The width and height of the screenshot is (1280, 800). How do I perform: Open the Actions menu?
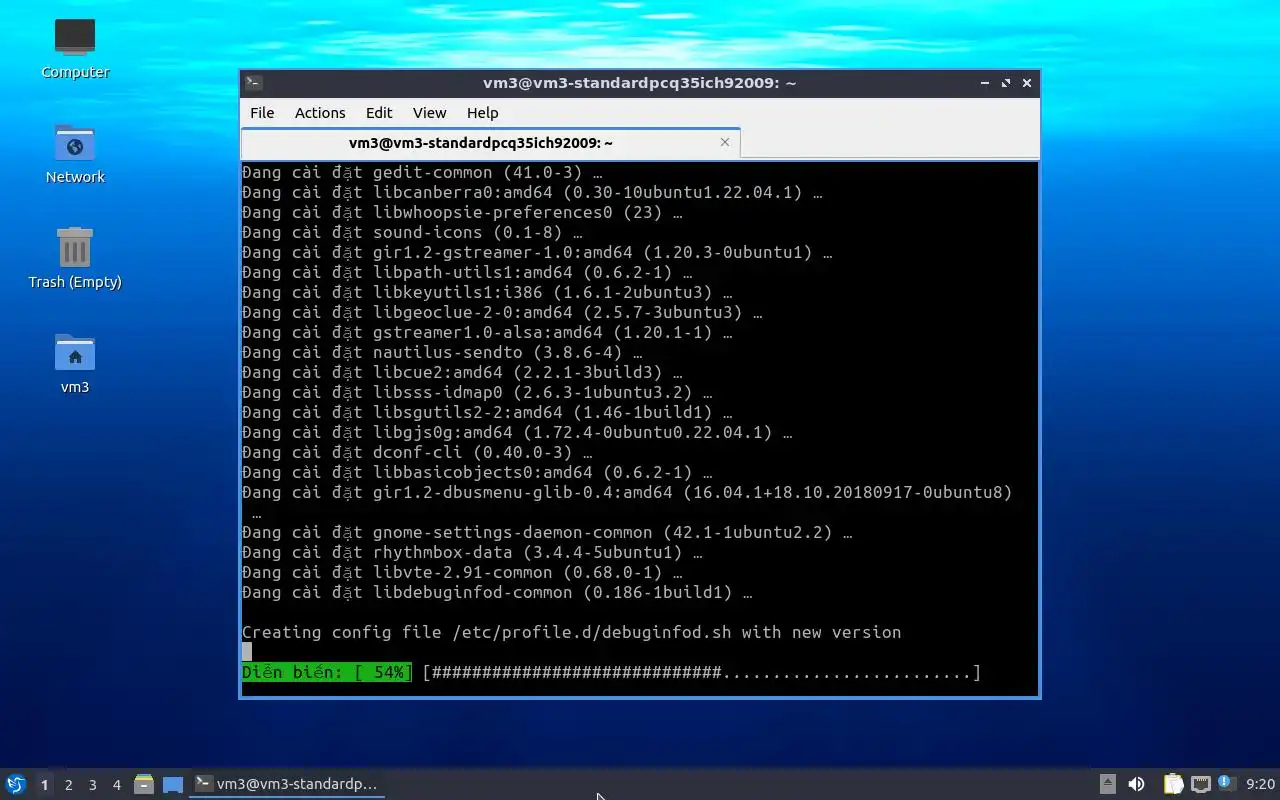coord(320,113)
